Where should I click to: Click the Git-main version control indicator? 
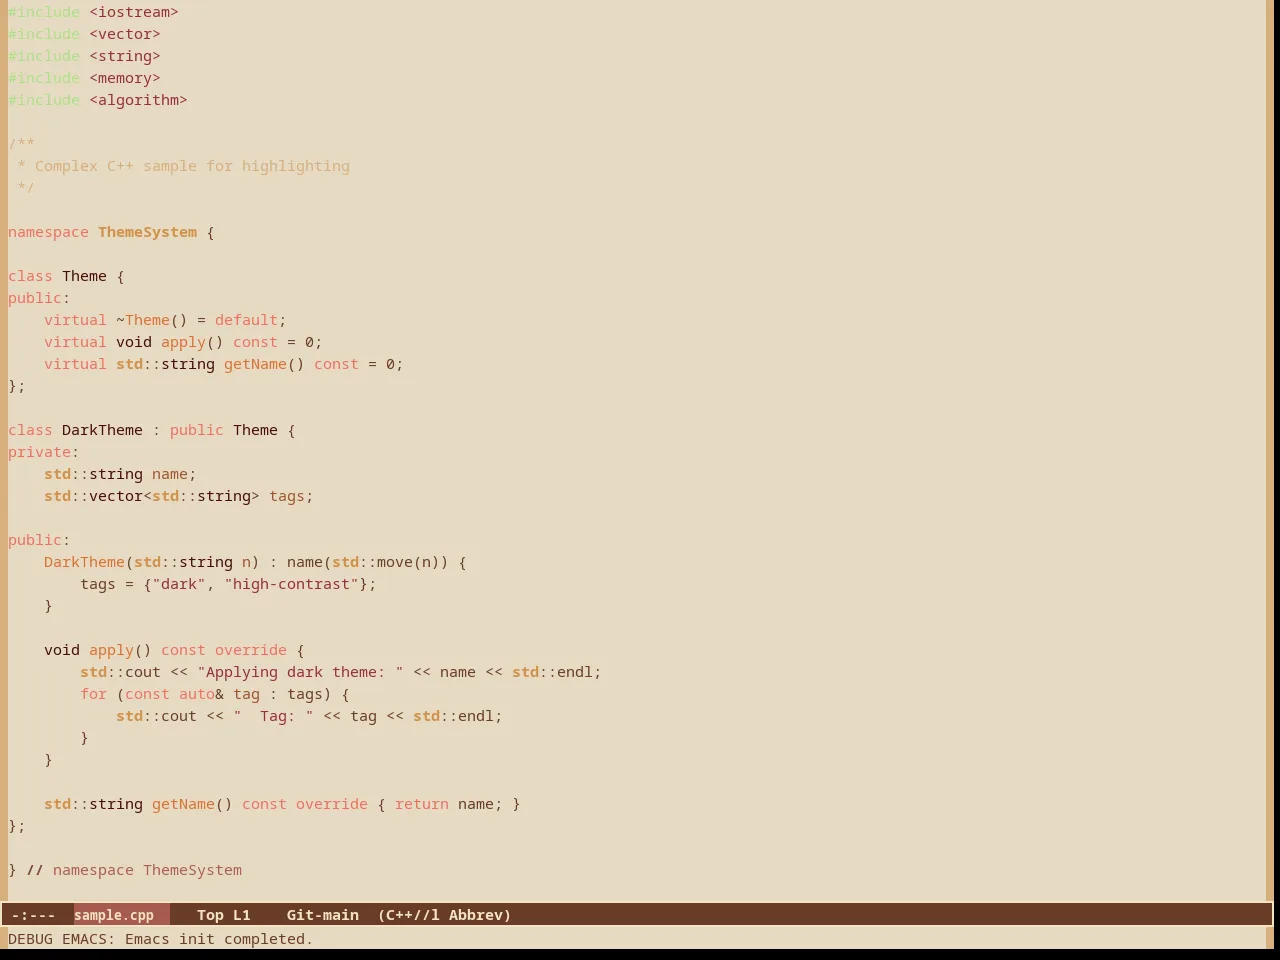point(322,915)
